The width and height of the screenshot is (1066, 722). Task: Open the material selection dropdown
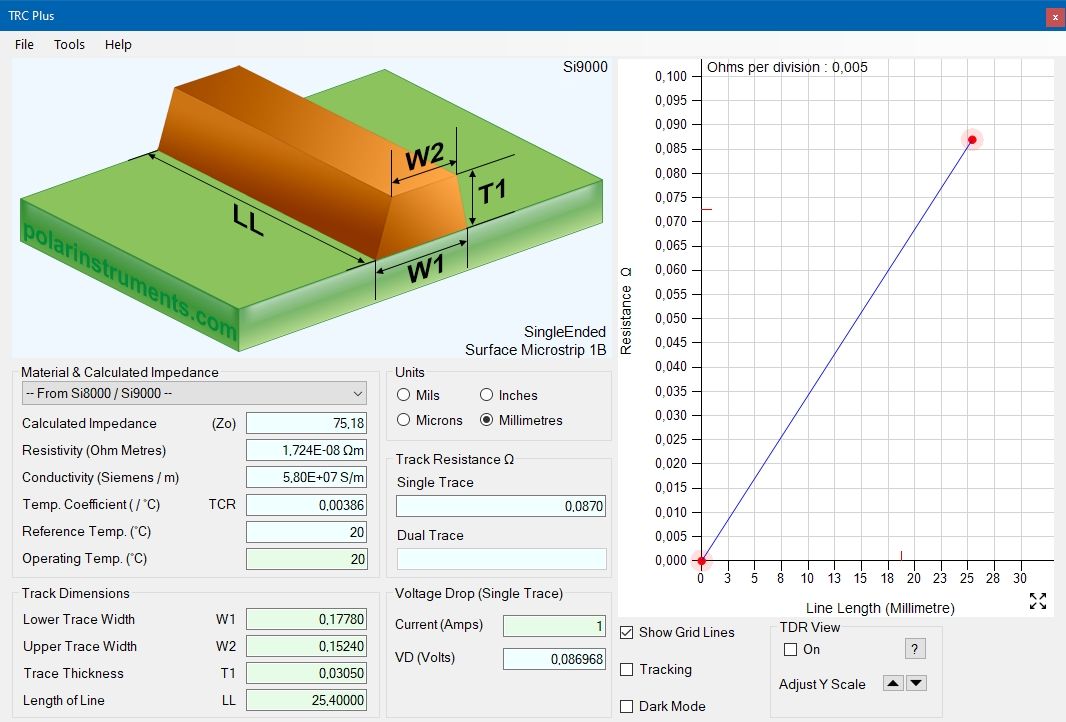coord(194,393)
